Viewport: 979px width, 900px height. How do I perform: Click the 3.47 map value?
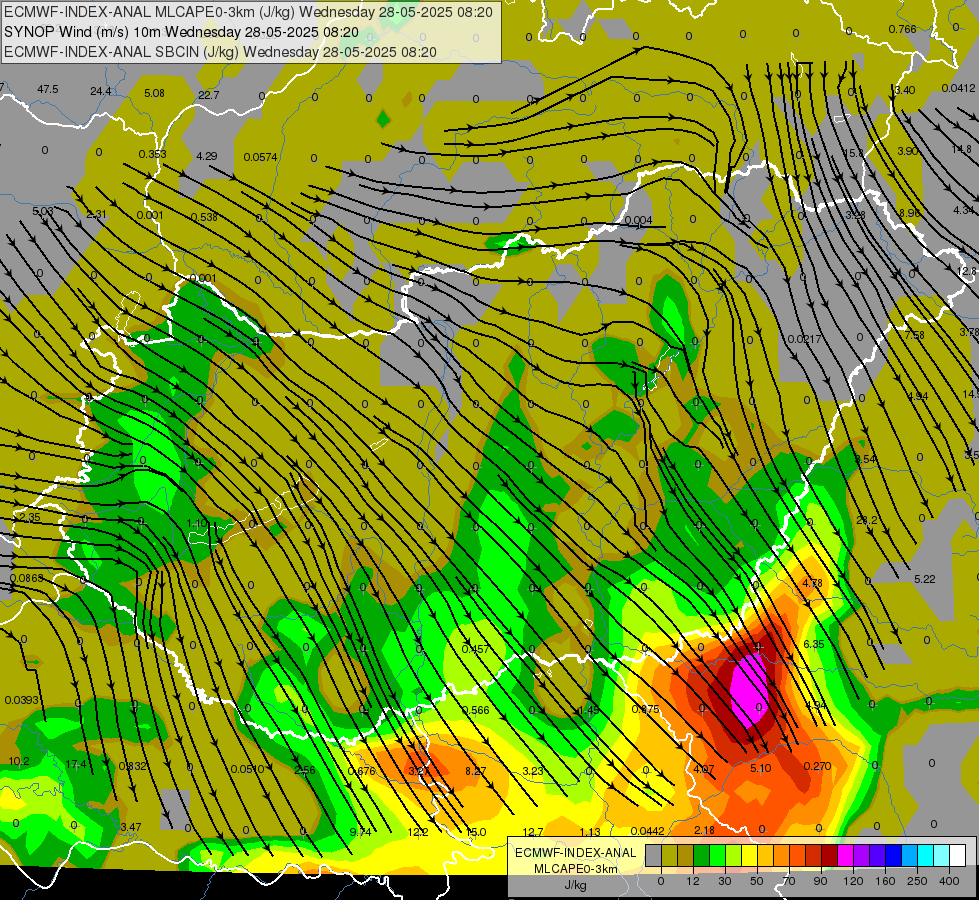point(130,827)
